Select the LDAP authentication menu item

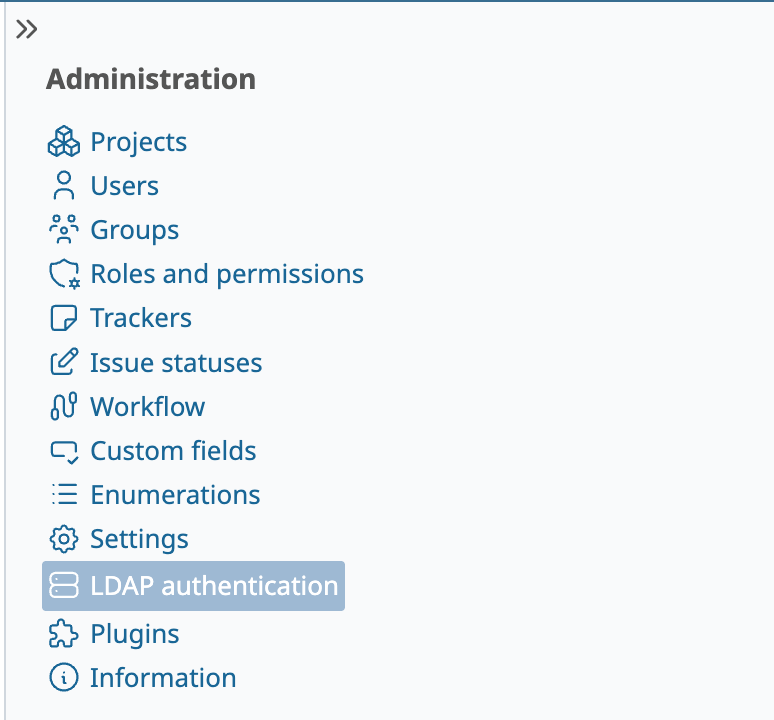click(x=194, y=586)
